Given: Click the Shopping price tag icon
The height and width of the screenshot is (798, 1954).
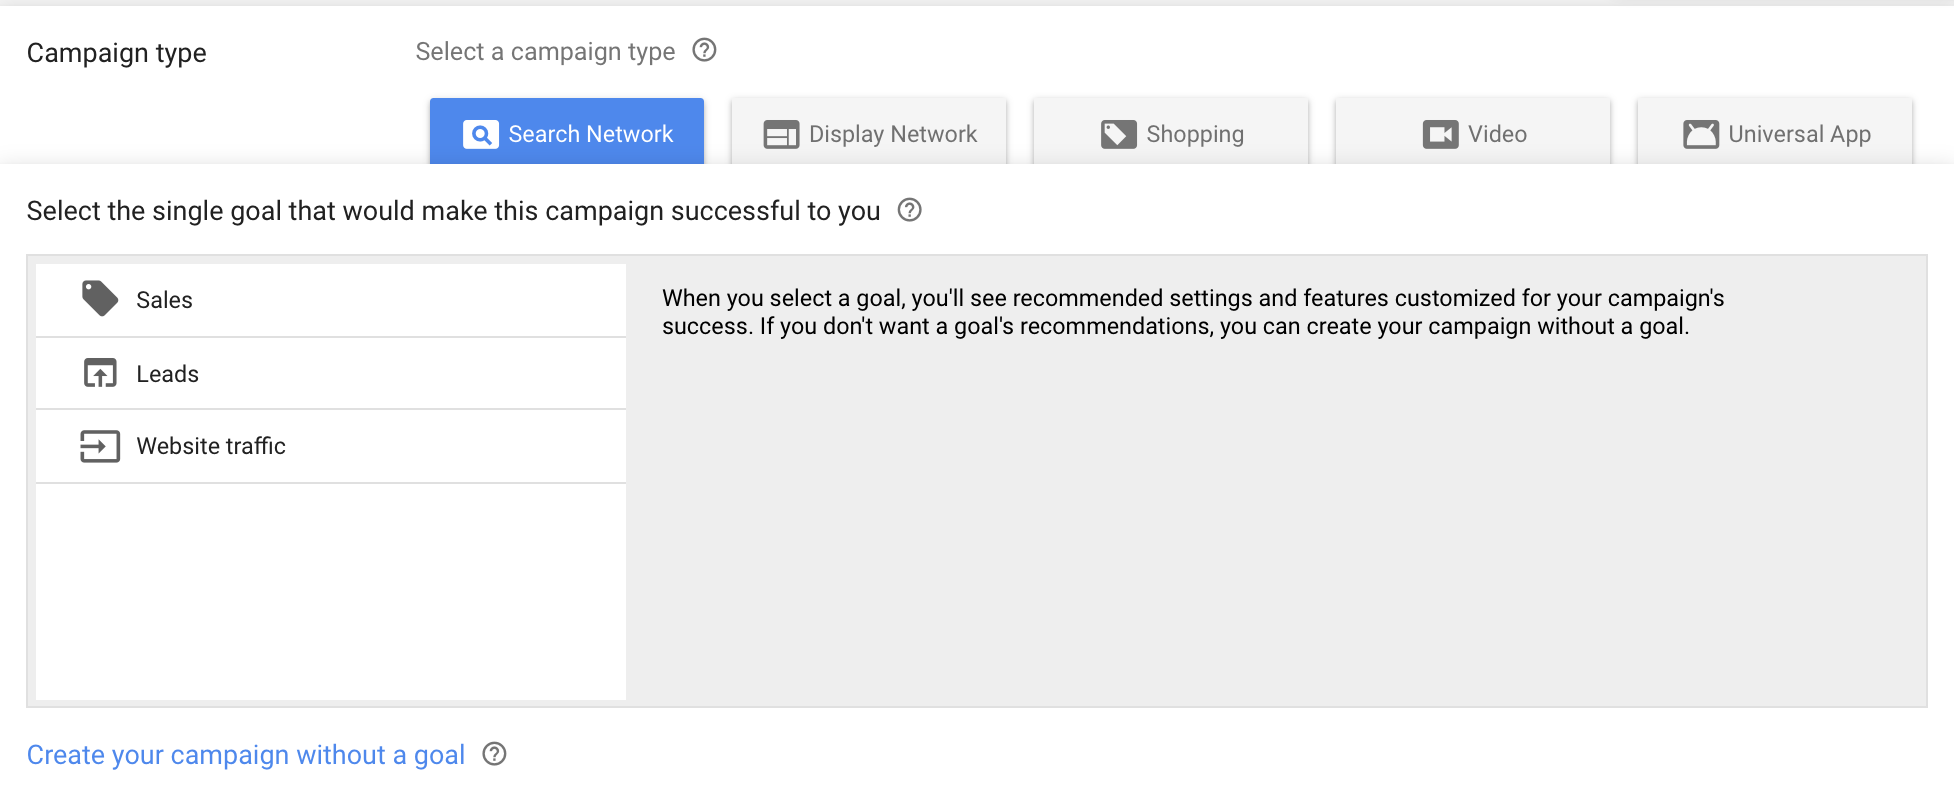Looking at the screenshot, I should (x=1118, y=135).
